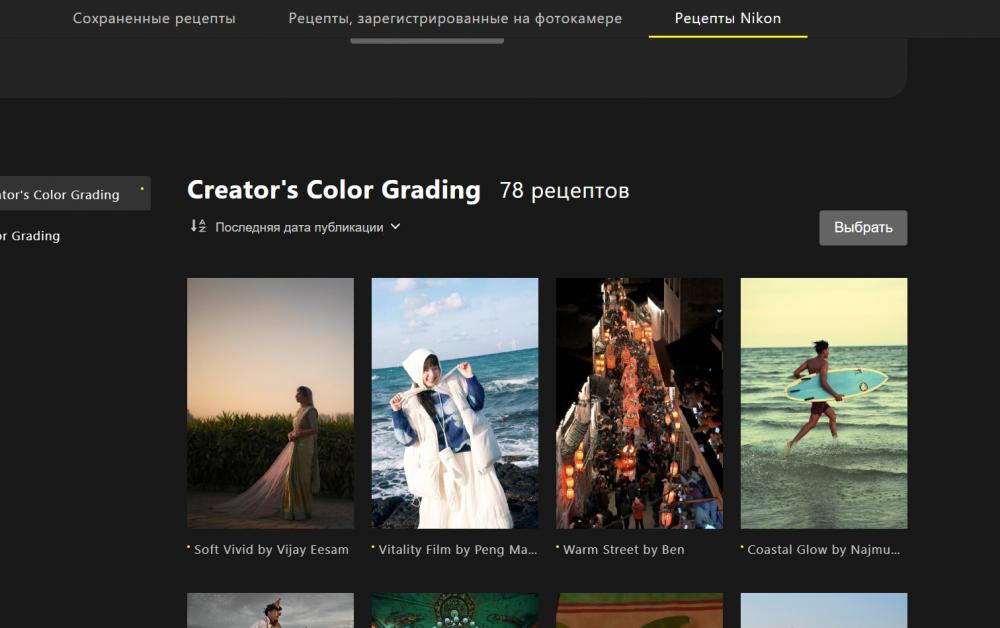Open Soft Vivid by Vijay Eesam thumbnail

pyautogui.click(x=270, y=403)
